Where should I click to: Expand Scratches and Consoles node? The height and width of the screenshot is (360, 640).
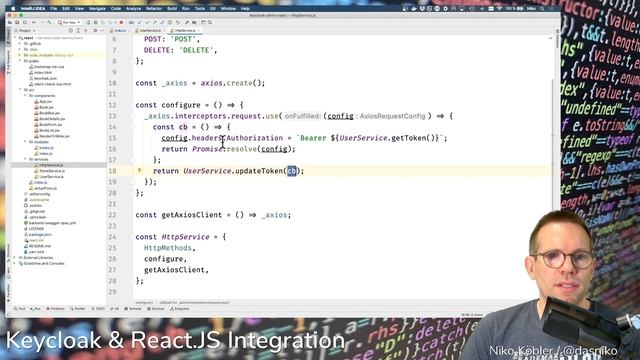(x=15, y=263)
